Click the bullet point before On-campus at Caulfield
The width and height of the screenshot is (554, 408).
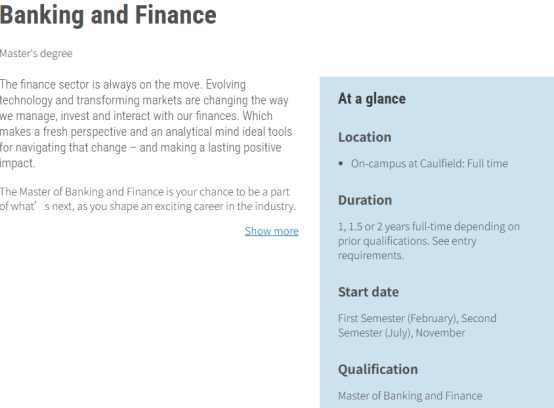coord(341,164)
